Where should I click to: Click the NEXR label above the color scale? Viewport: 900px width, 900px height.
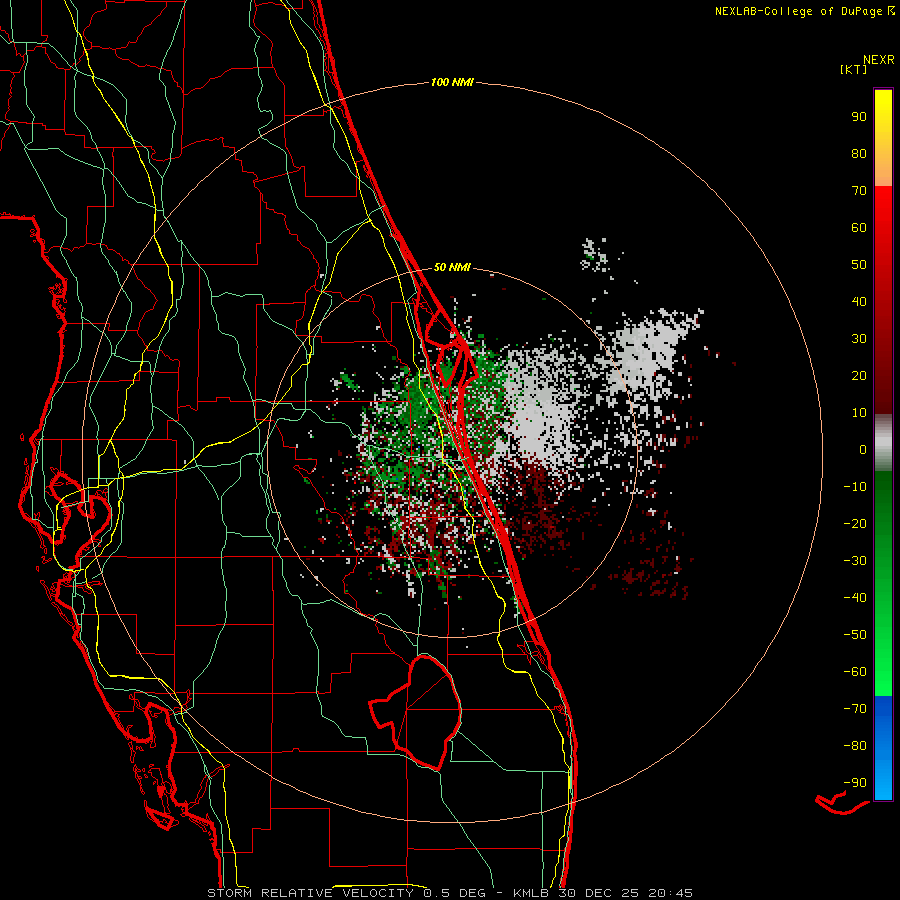tap(879, 60)
